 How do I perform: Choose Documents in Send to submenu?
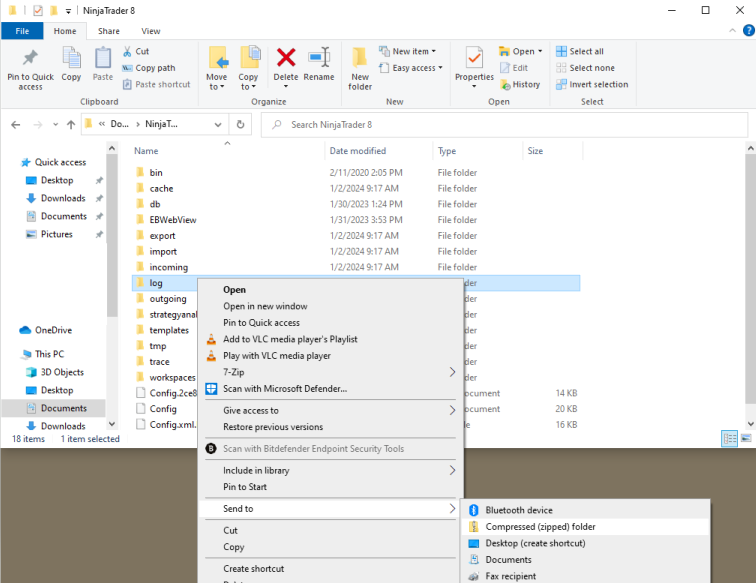[x=585, y=559]
